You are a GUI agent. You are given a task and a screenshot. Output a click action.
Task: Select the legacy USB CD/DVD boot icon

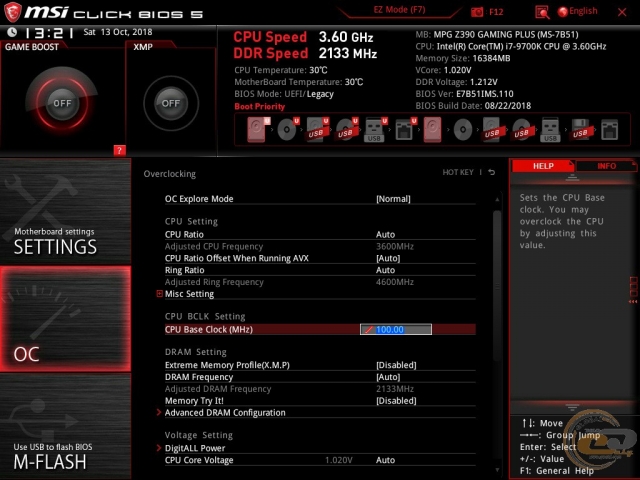coord(522,130)
